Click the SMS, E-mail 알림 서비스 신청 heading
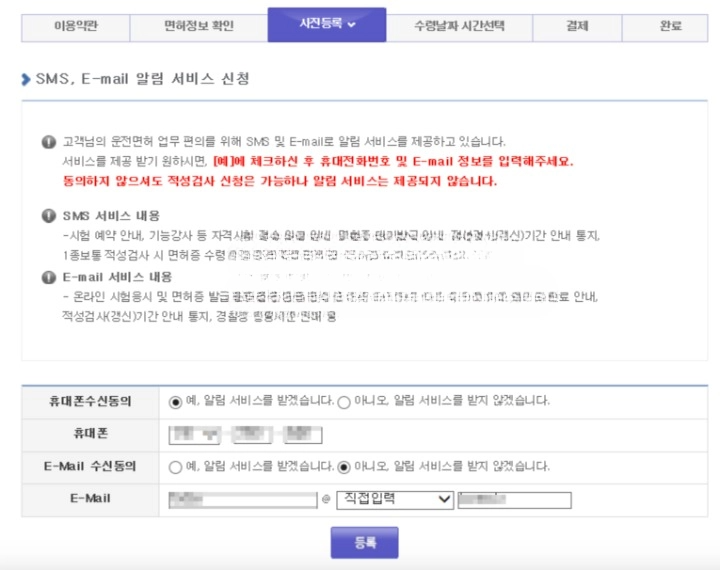This screenshot has width=720, height=570. click(142, 79)
